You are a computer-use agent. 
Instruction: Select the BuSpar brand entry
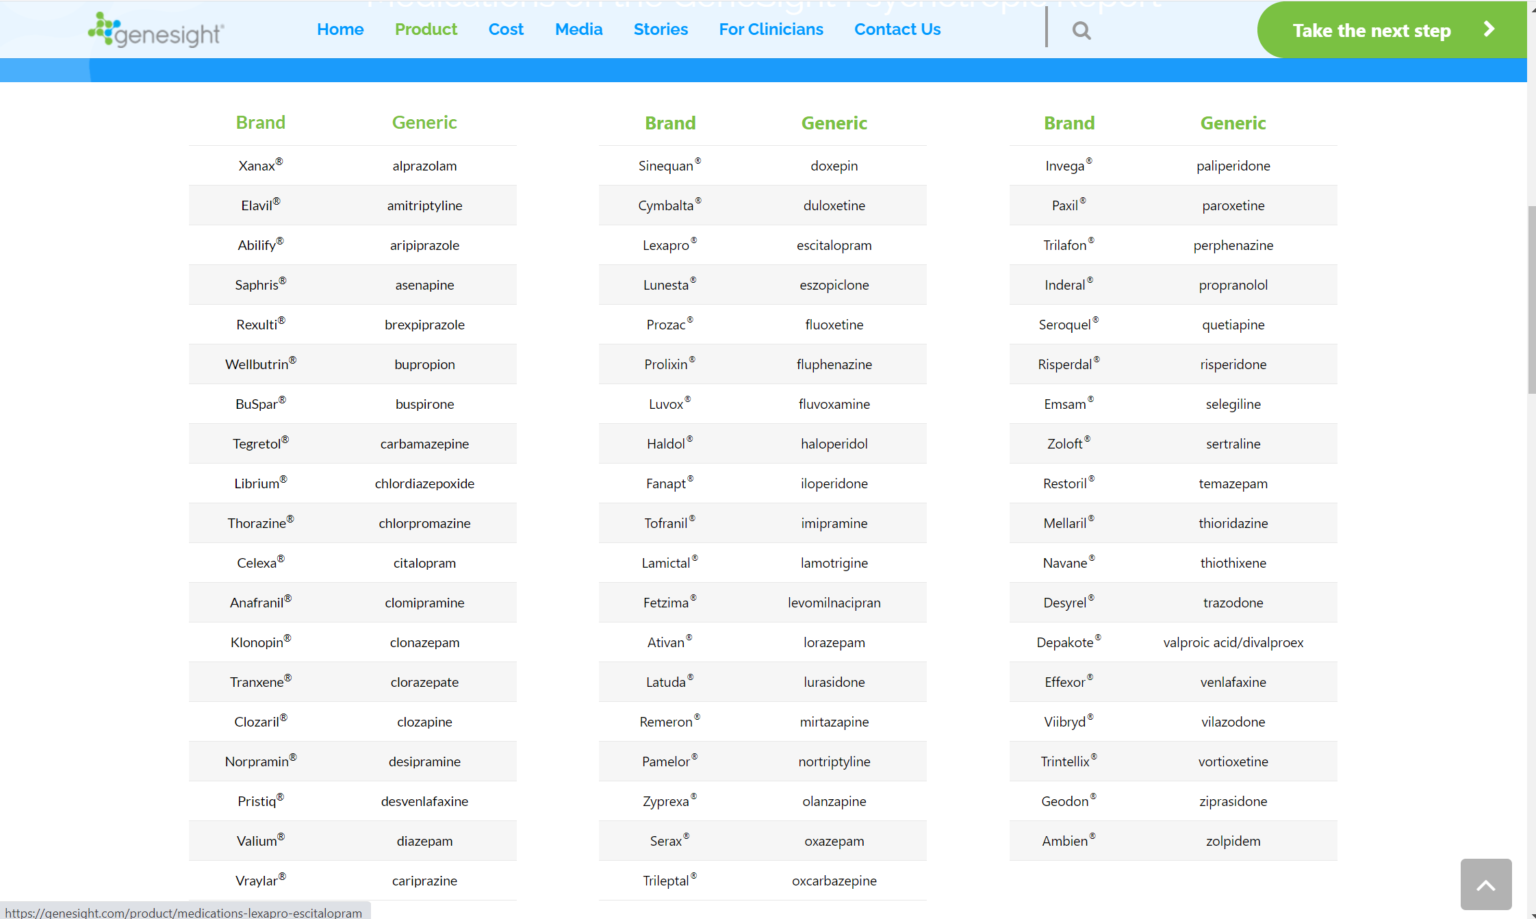pyautogui.click(x=260, y=404)
